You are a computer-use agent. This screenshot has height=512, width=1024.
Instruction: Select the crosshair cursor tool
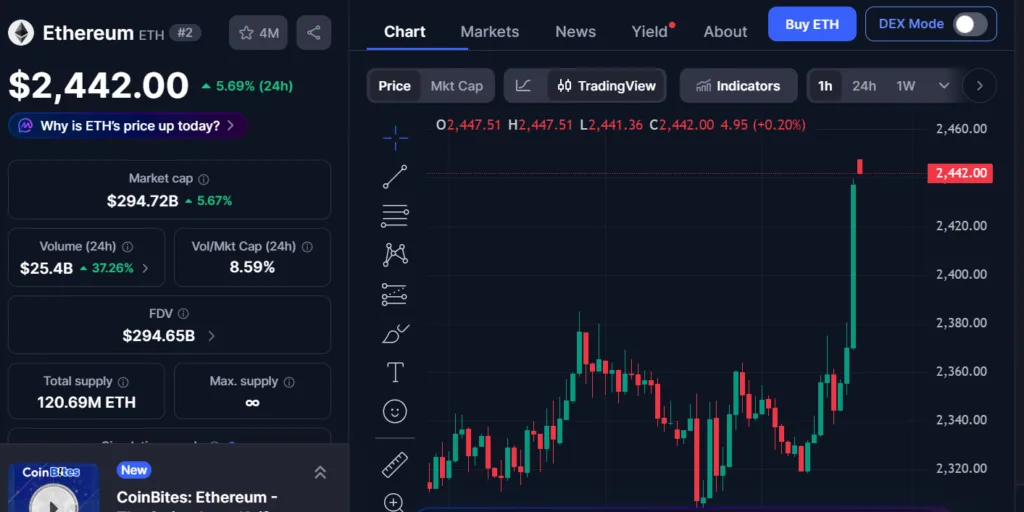click(x=395, y=138)
